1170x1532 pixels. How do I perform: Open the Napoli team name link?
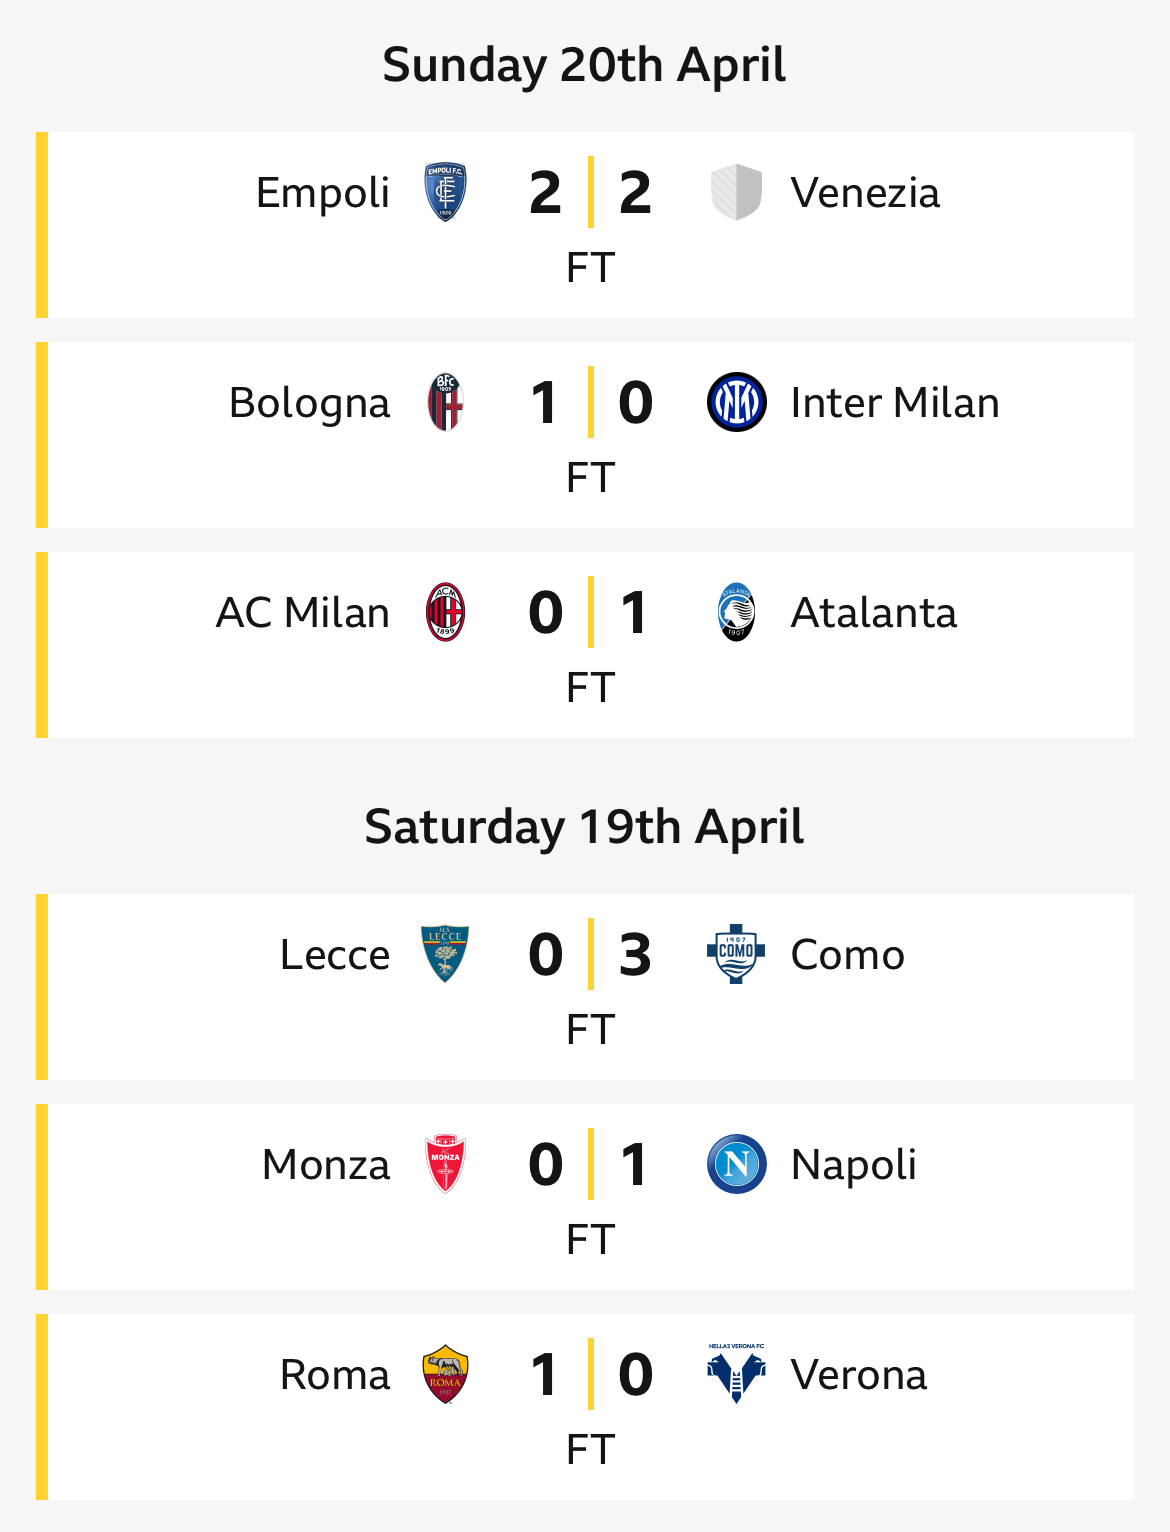click(x=853, y=1164)
